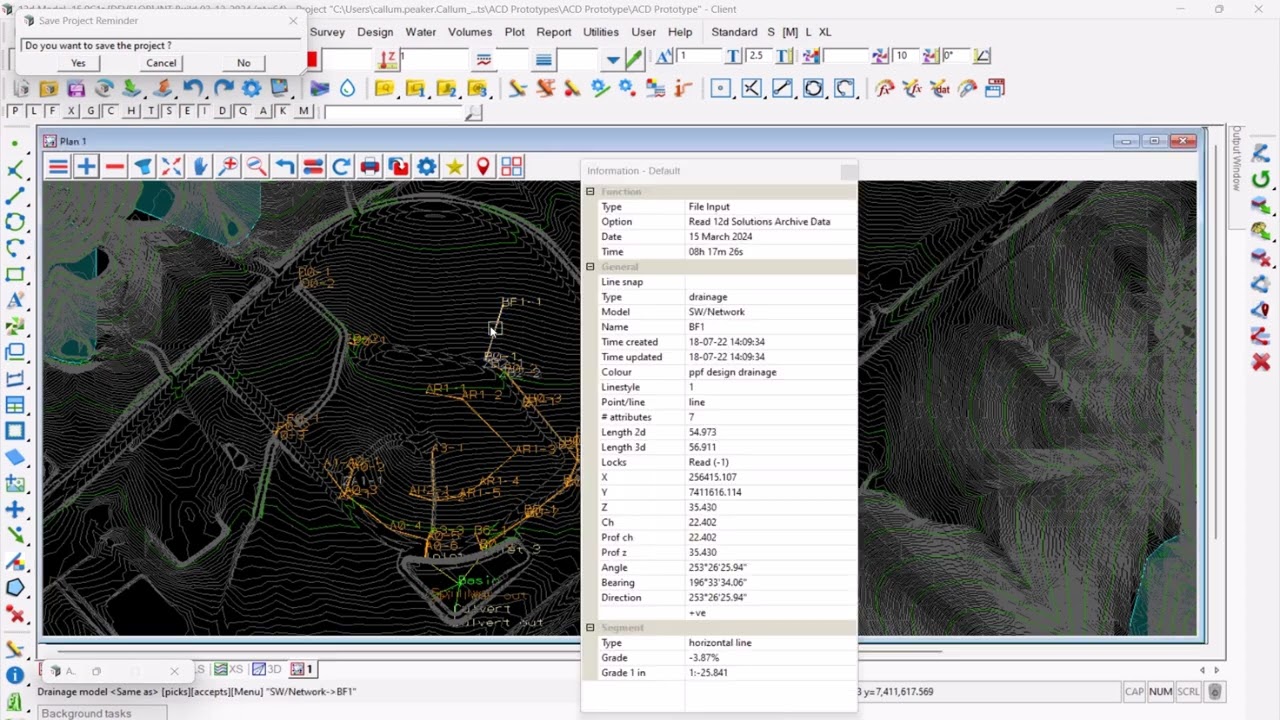Image resolution: width=1280 pixels, height=720 pixels.
Task: Toggle the M snap letter button
Action: [x=304, y=111]
